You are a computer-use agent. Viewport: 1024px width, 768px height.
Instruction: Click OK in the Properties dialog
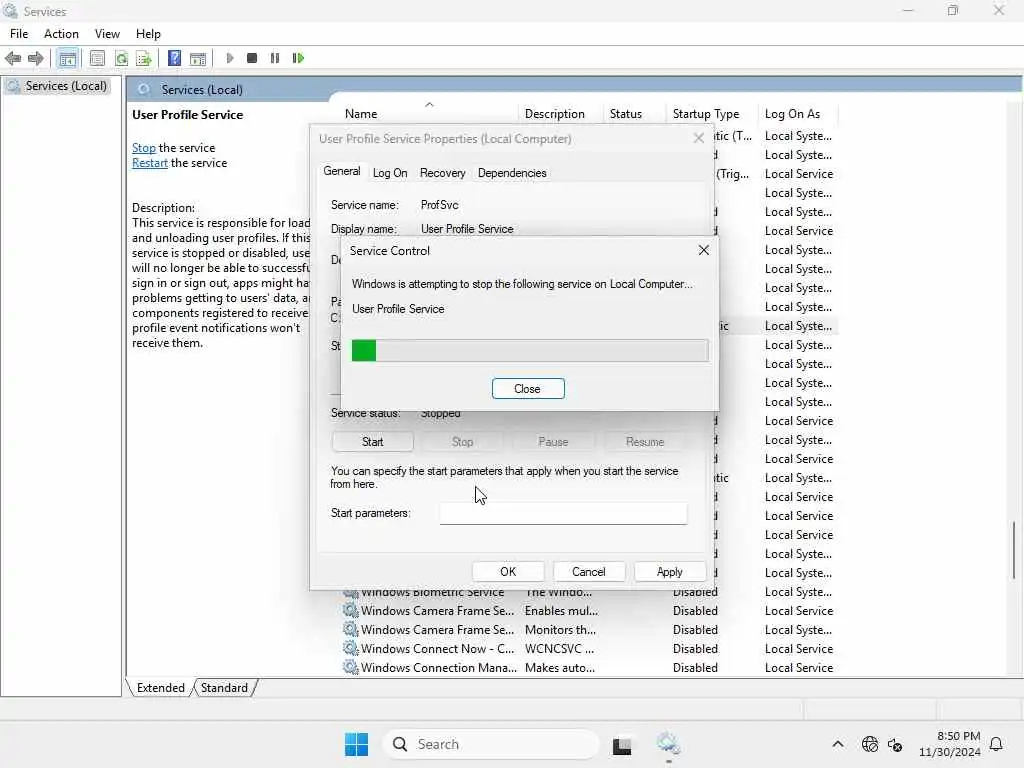[x=508, y=571]
